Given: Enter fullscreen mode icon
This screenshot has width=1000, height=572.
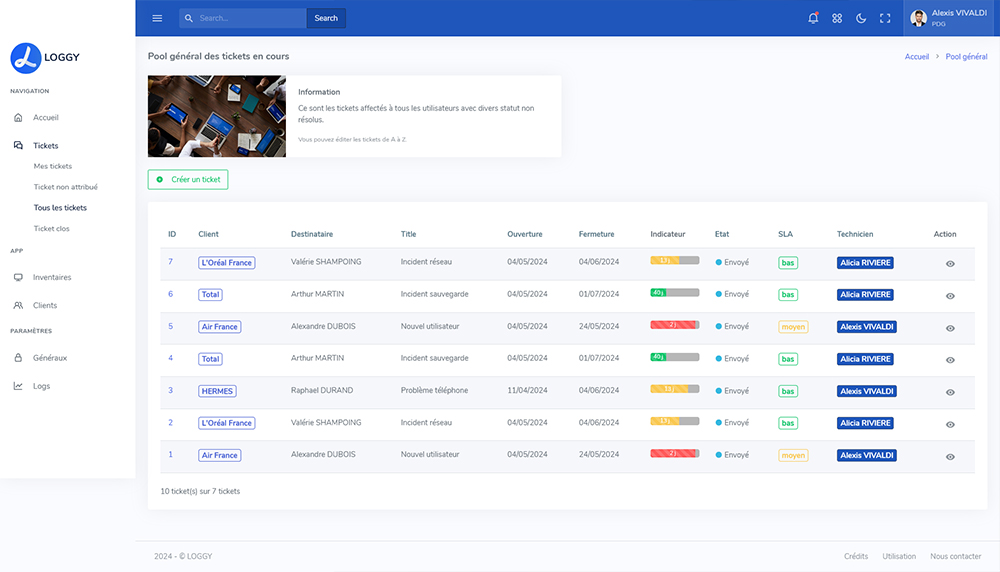Looking at the screenshot, I should pyautogui.click(x=885, y=18).
